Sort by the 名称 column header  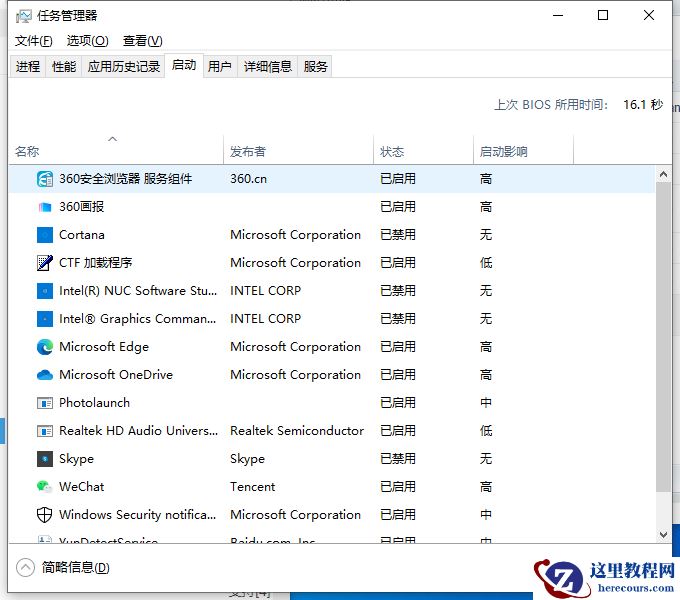(116, 150)
